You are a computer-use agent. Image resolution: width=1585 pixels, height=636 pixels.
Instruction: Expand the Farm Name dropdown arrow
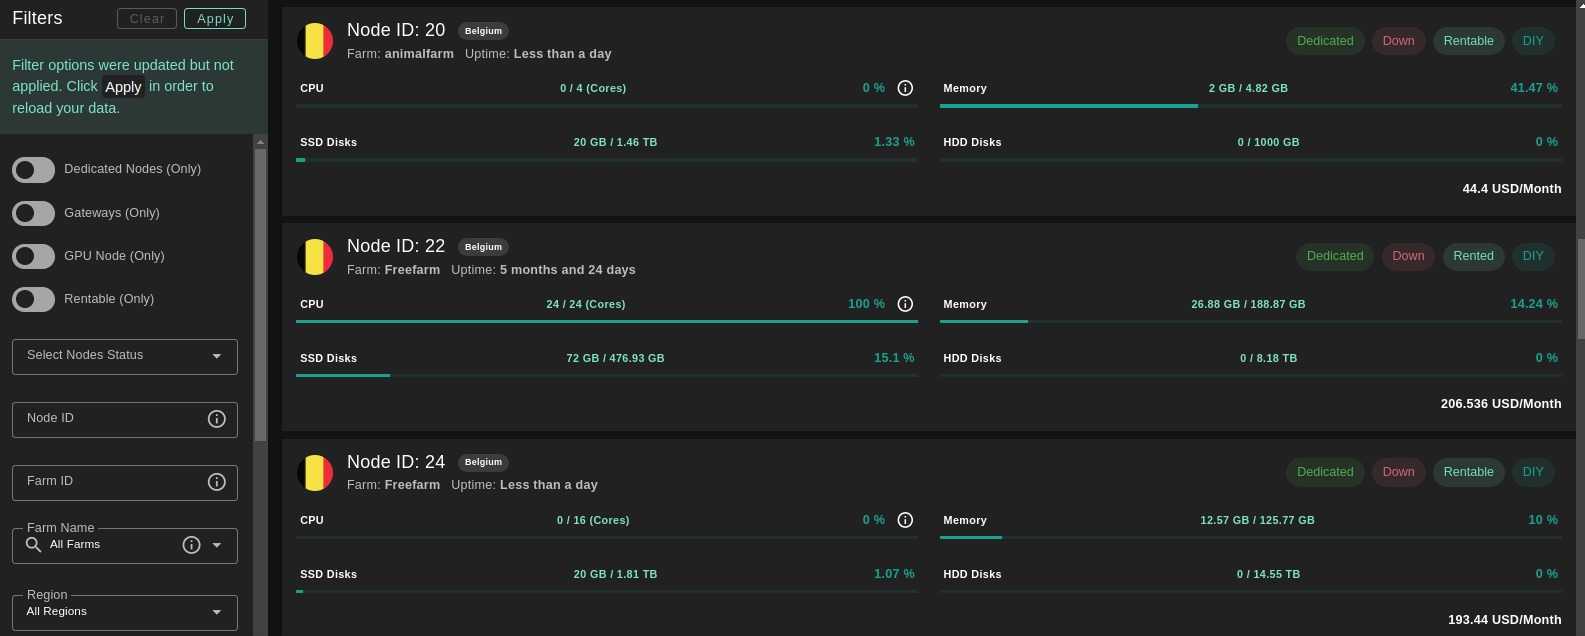[x=217, y=545]
